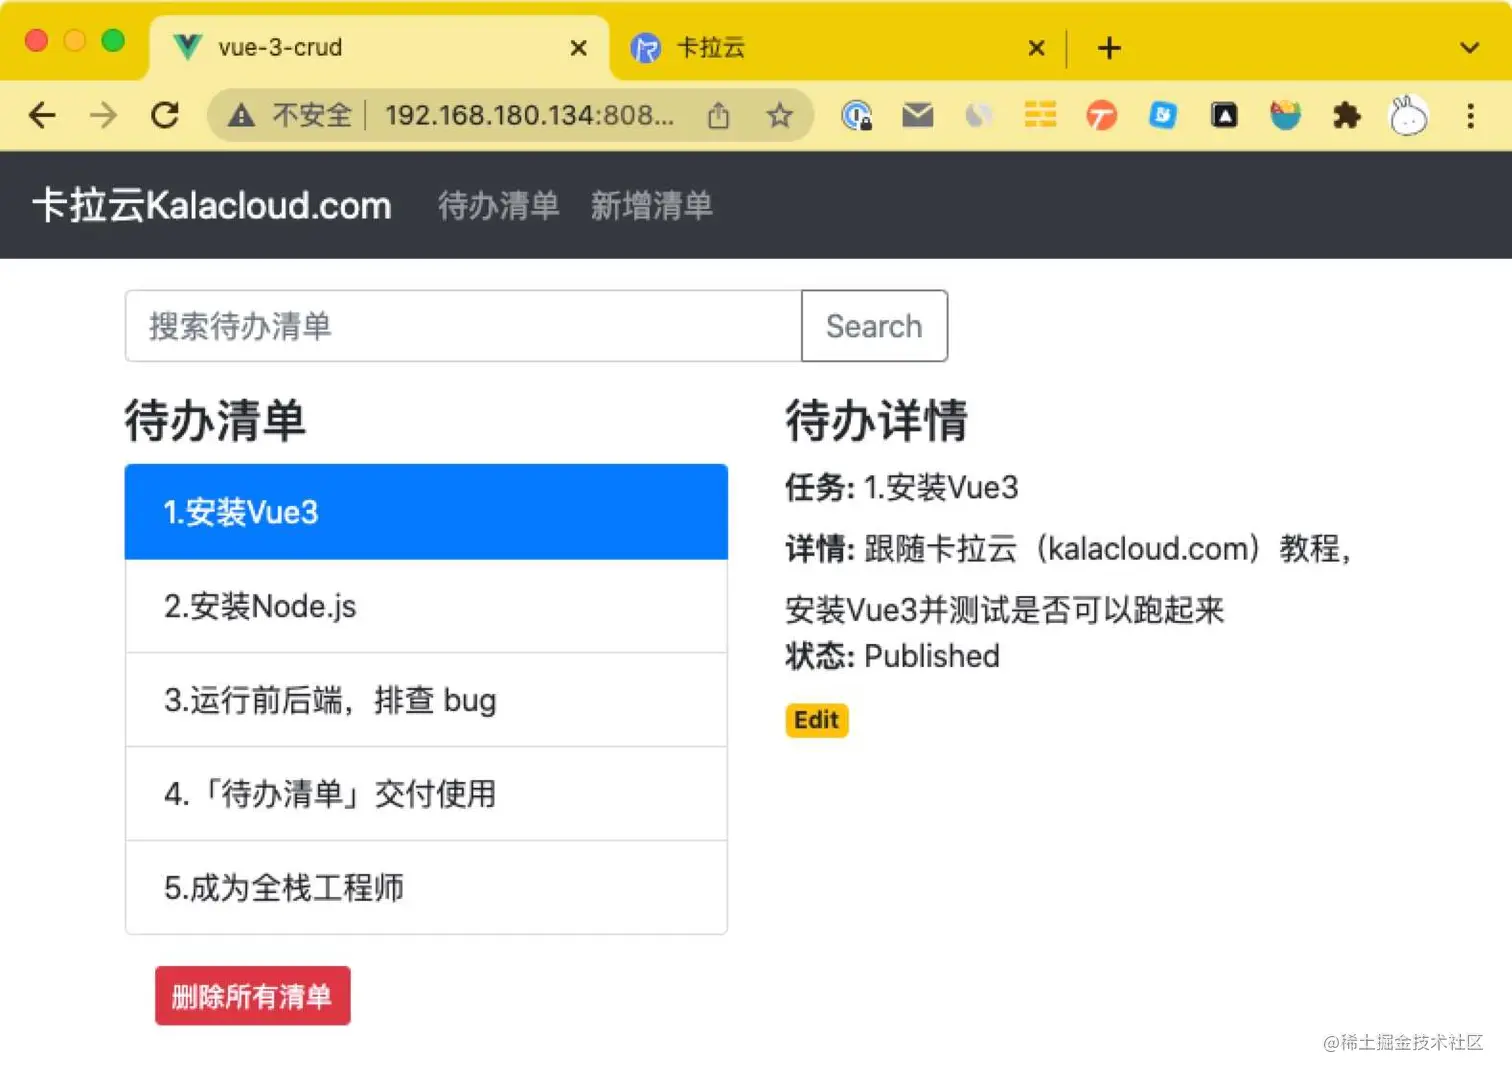The width and height of the screenshot is (1512, 1081).
Task: Bookmark the page with the star icon
Action: click(x=780, y=116)
